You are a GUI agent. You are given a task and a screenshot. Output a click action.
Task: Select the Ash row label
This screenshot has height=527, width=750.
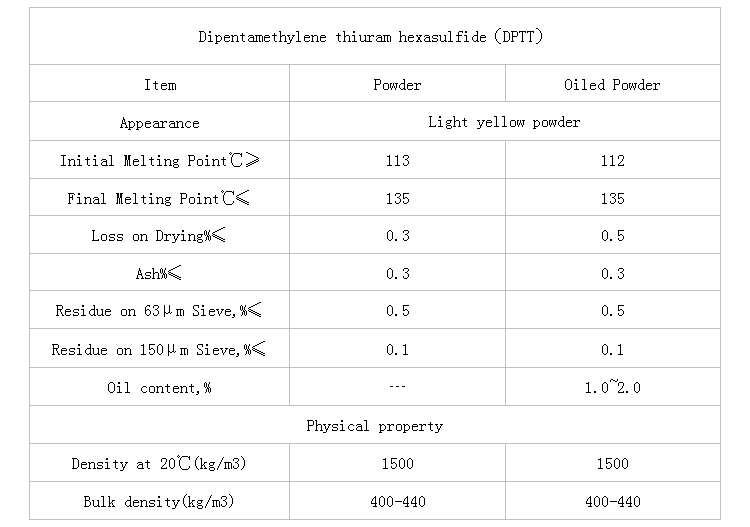coord(160,274)
